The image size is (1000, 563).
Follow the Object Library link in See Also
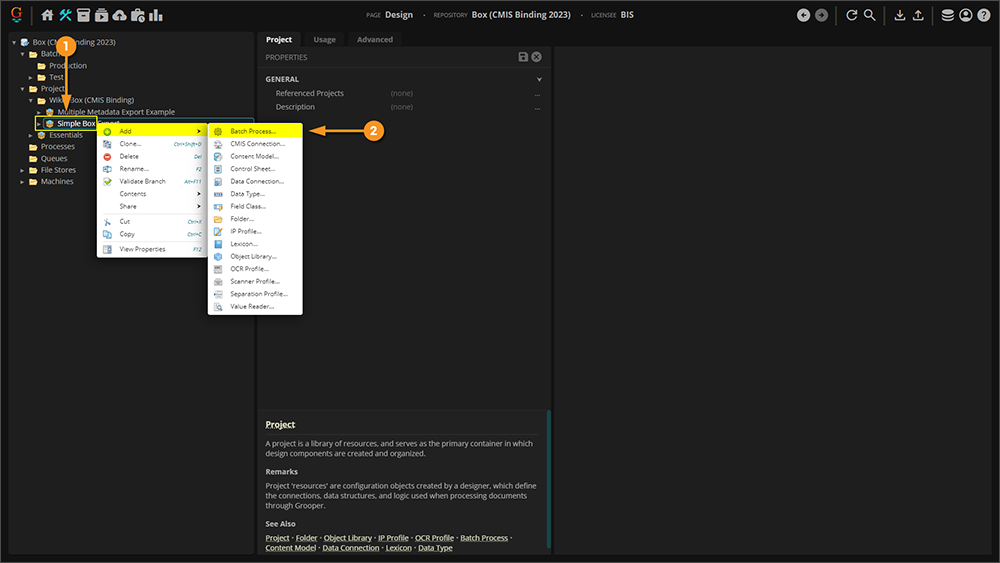(x=347, y=538)
